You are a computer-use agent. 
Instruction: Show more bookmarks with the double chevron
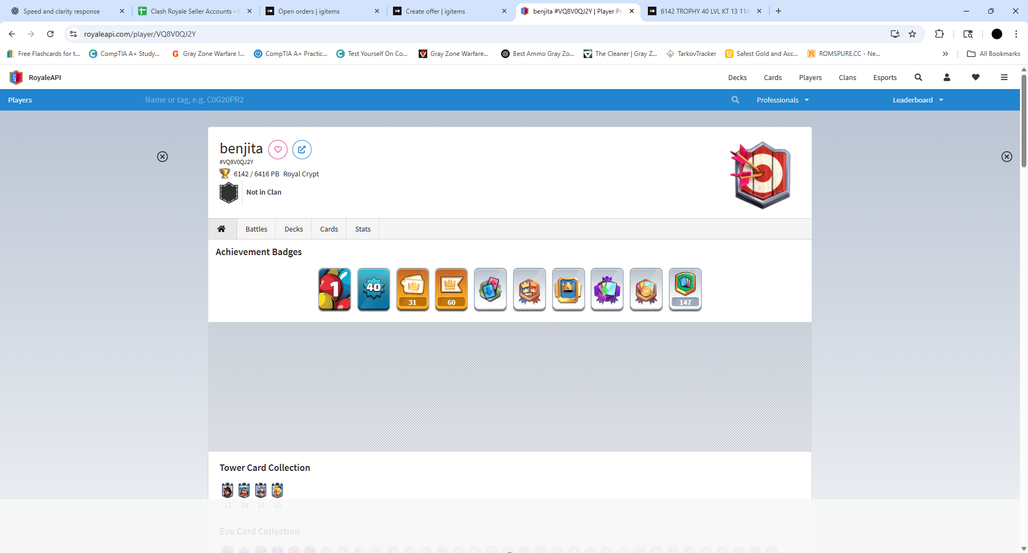[x=945, y=54]
